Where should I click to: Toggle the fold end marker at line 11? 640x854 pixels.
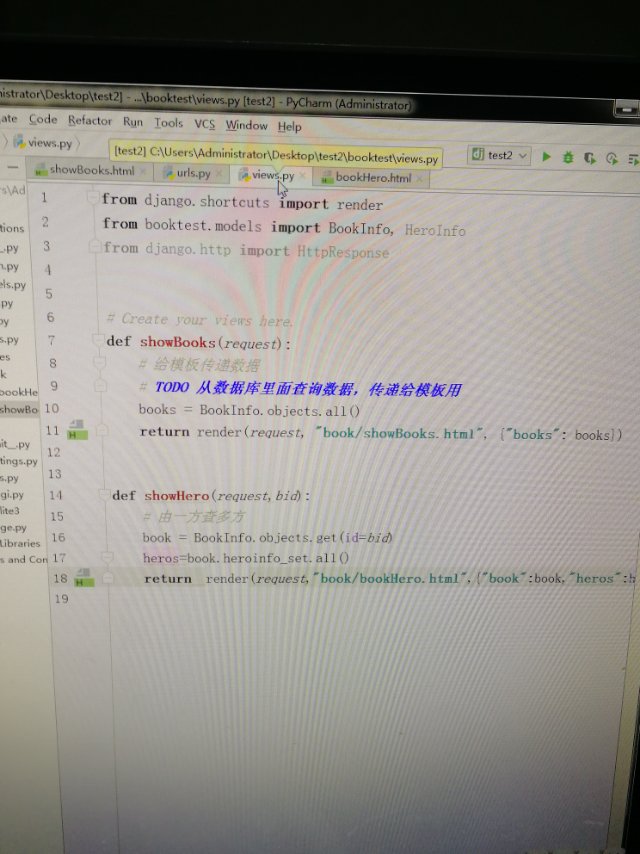[x=102, y=431]
